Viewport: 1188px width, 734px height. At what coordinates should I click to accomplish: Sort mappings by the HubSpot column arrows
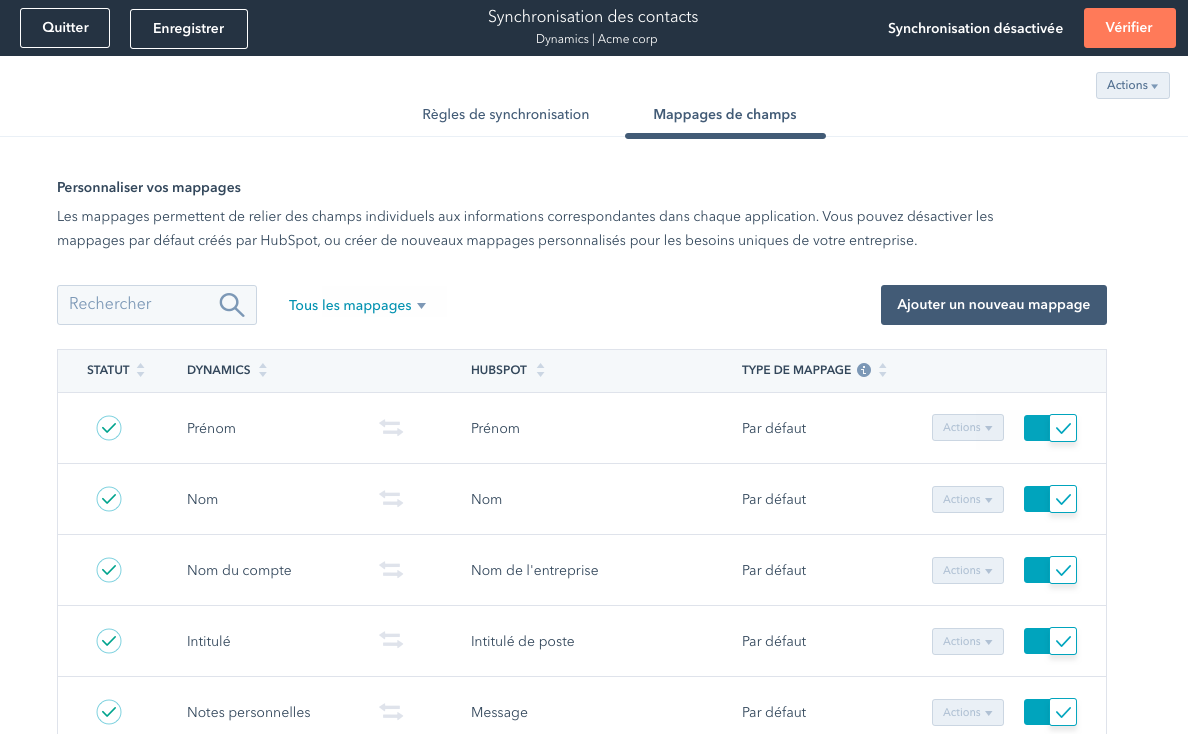tap(540, 370)
